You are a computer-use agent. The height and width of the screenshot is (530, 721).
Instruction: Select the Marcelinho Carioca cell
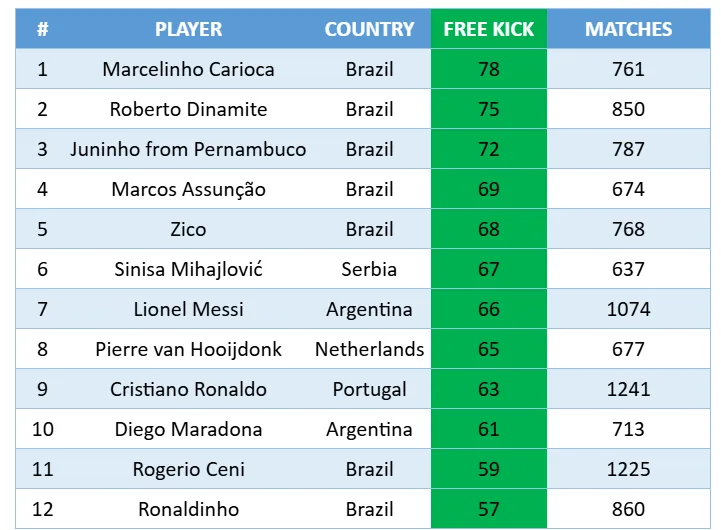coord(188,69)
